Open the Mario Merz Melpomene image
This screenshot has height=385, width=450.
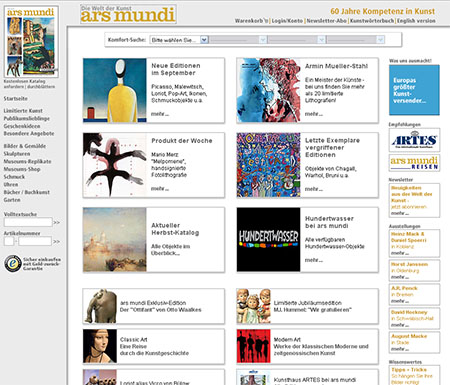pos(115,165)
